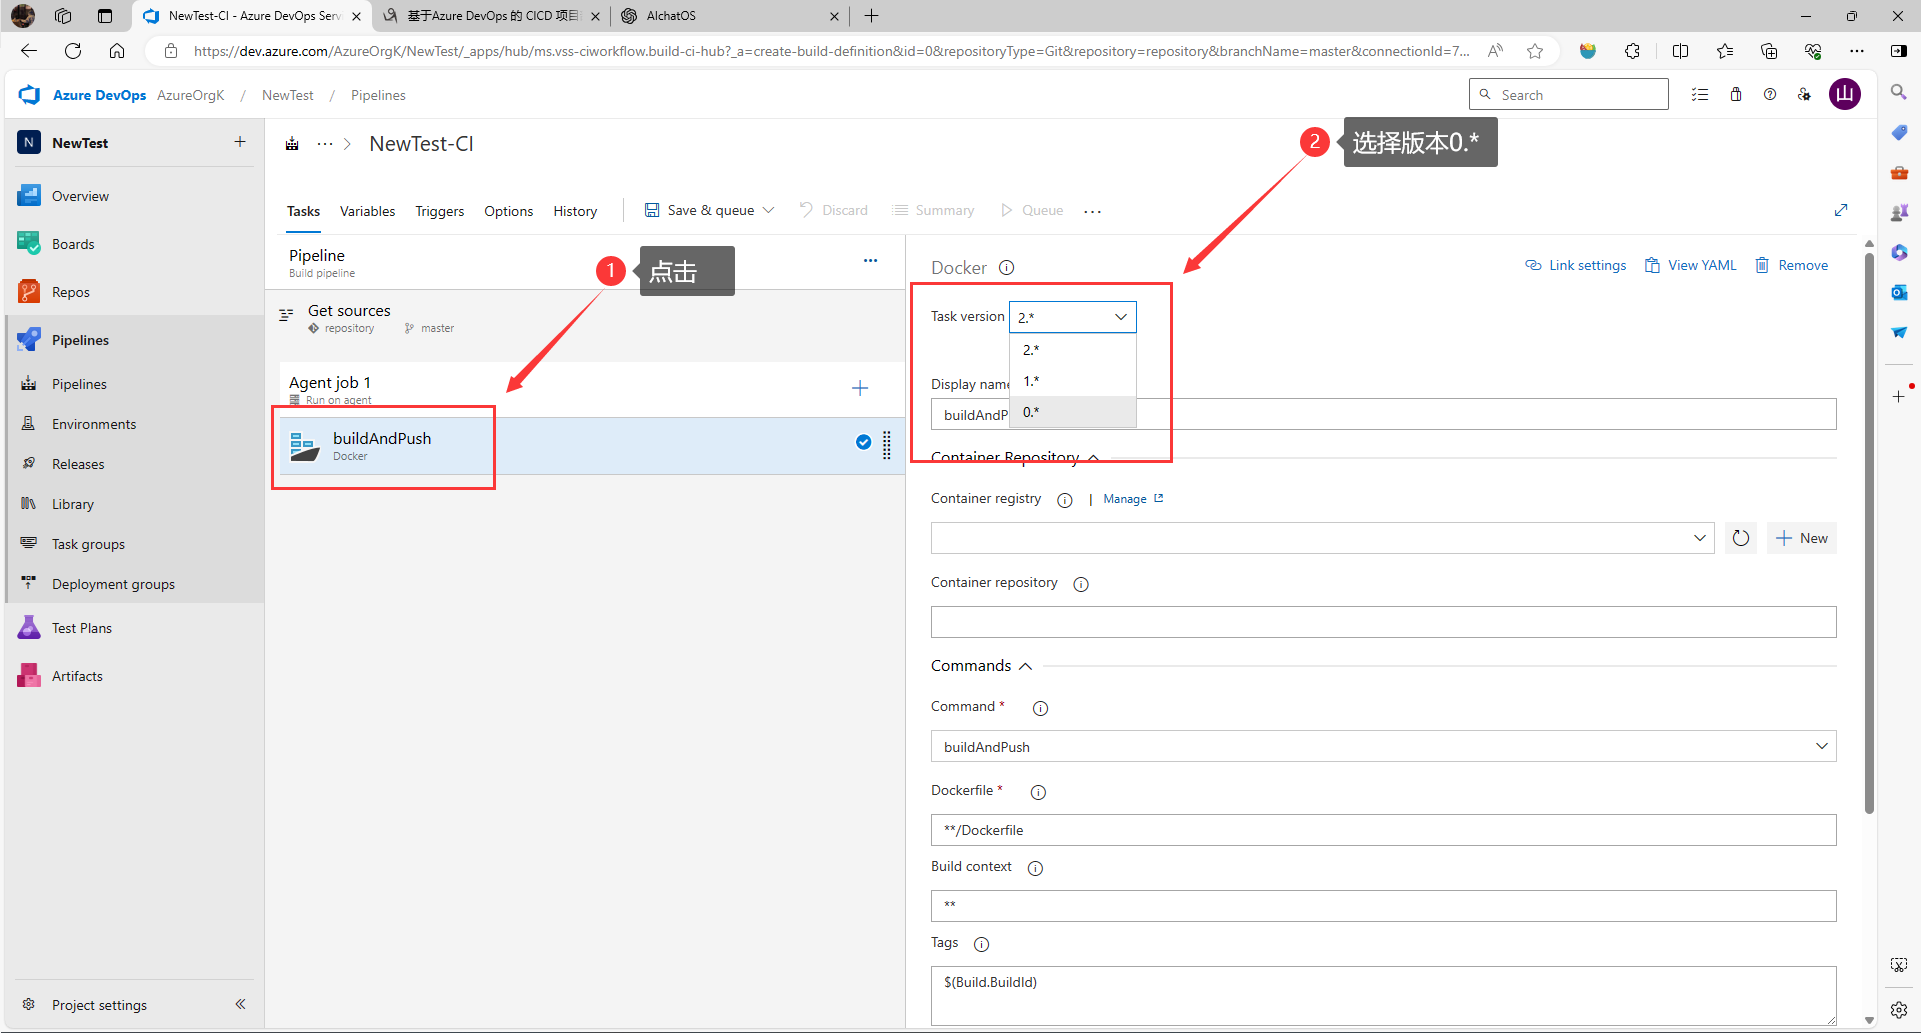Remove the Docker task
The height and width of the screenshot is (1033, 1921).
[1792, 265]
